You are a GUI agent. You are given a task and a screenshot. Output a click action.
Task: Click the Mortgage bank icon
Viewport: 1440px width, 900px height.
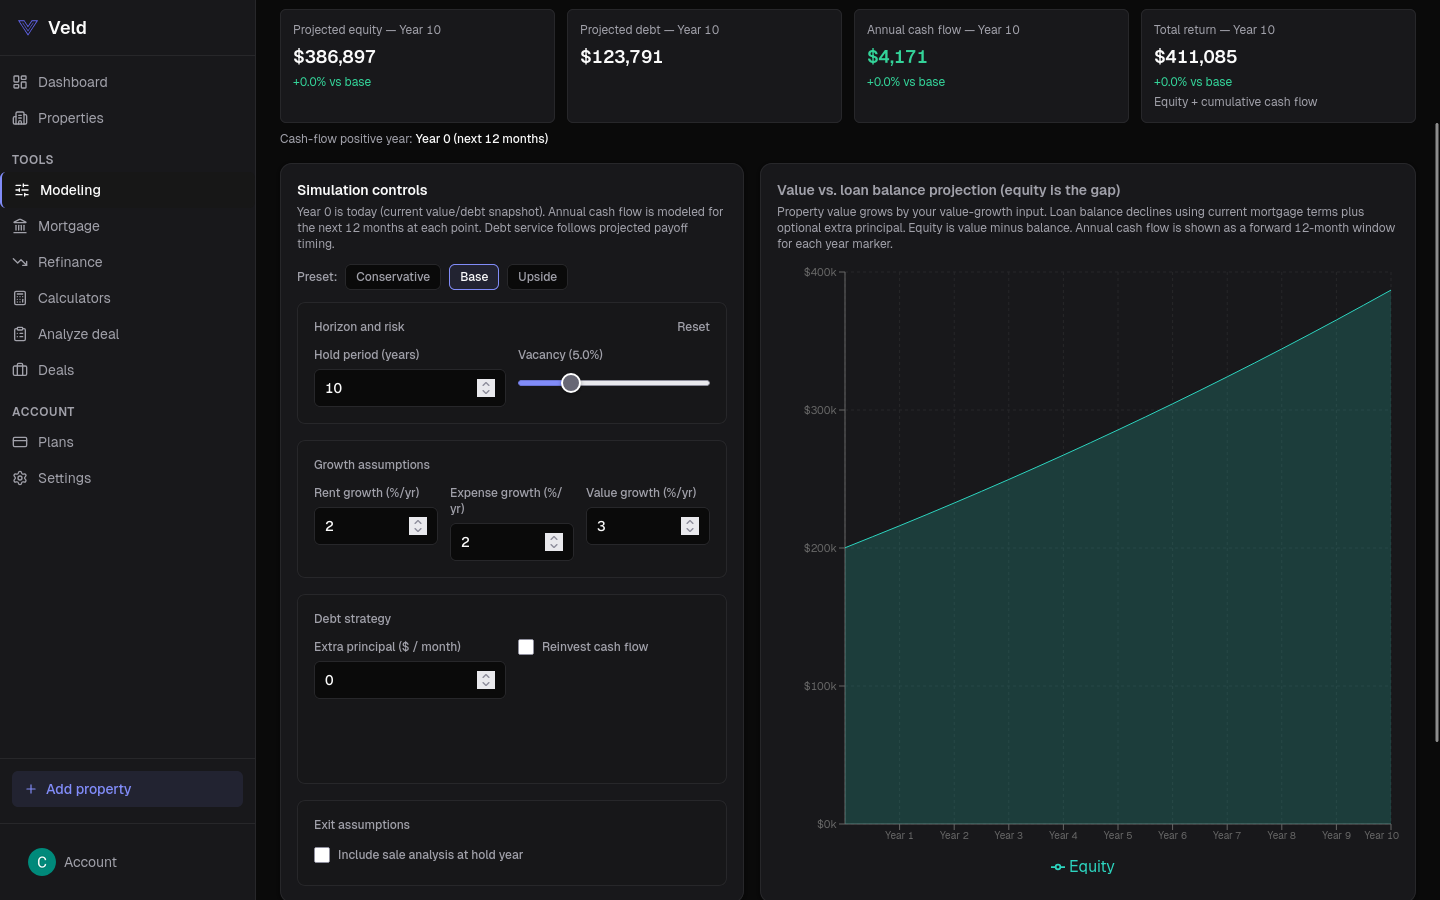[x=20, y=226]
